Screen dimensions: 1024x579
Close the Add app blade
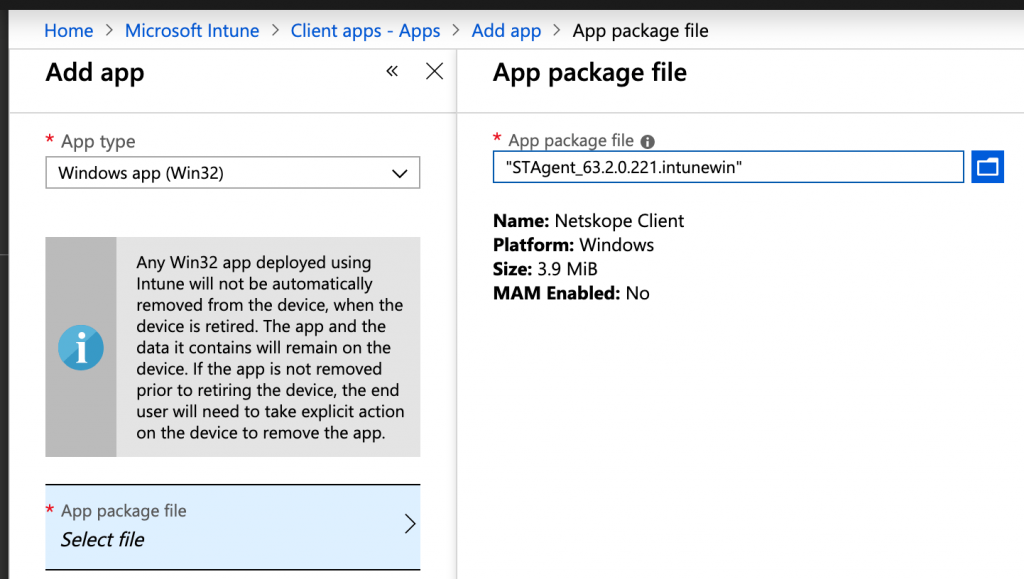(434, 71)
